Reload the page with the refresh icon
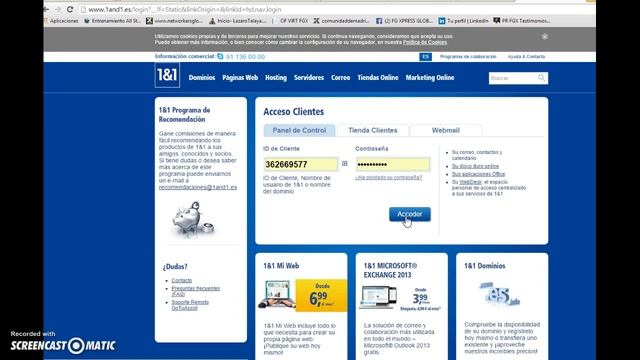Viewport: 640px width, 360px height. pos(70,9)
